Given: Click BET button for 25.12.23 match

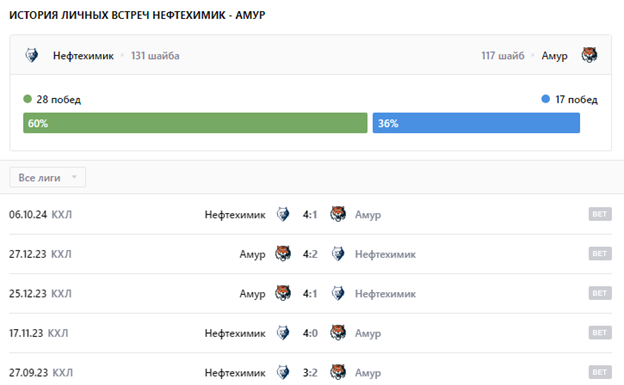Looking at the screenshot, I should tap(600, 293).
